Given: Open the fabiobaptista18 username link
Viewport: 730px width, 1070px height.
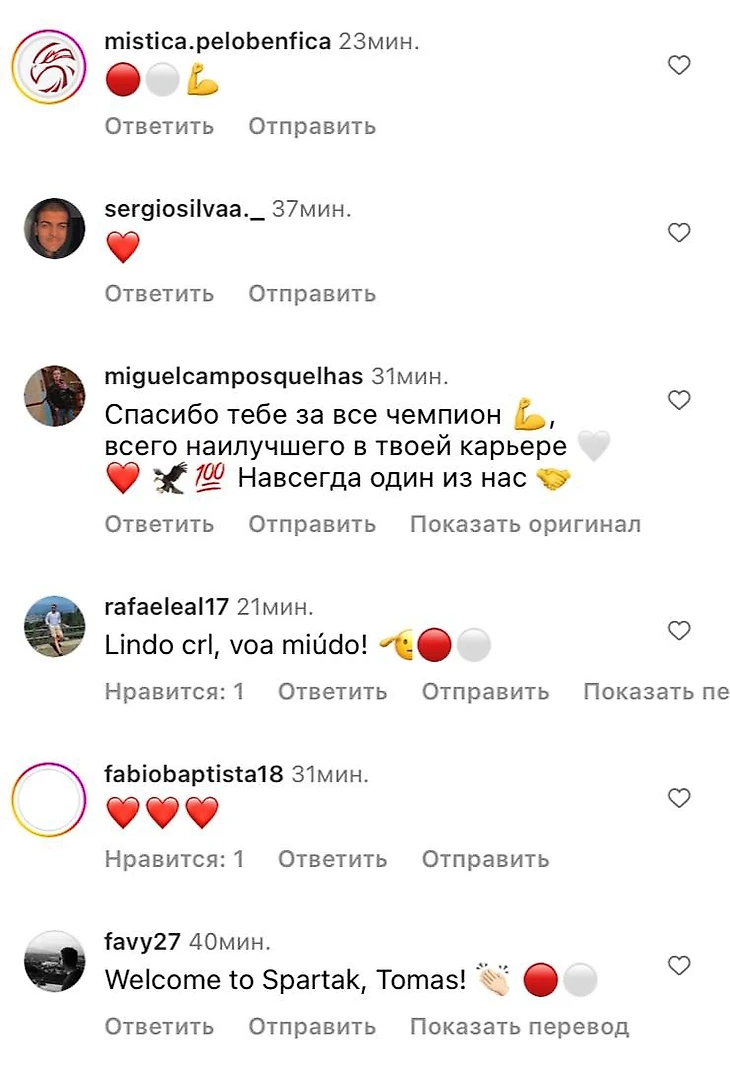Looking at the screenshot, I should tap(194, 774).
